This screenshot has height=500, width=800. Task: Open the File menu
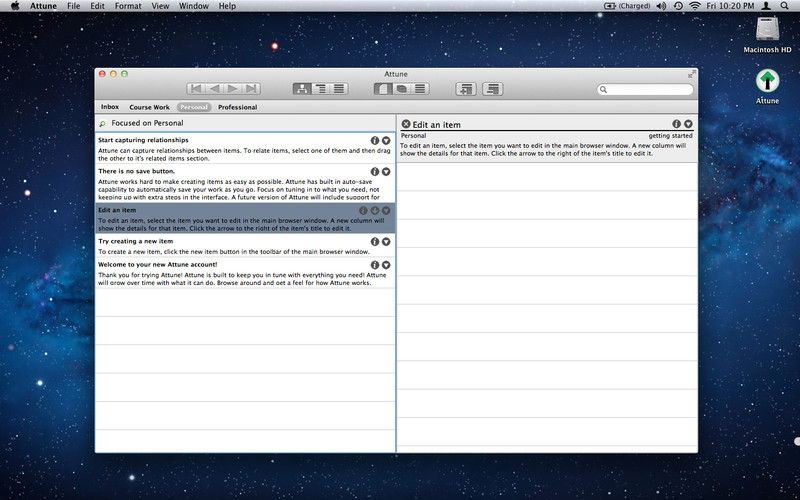[x=73, y=6]
